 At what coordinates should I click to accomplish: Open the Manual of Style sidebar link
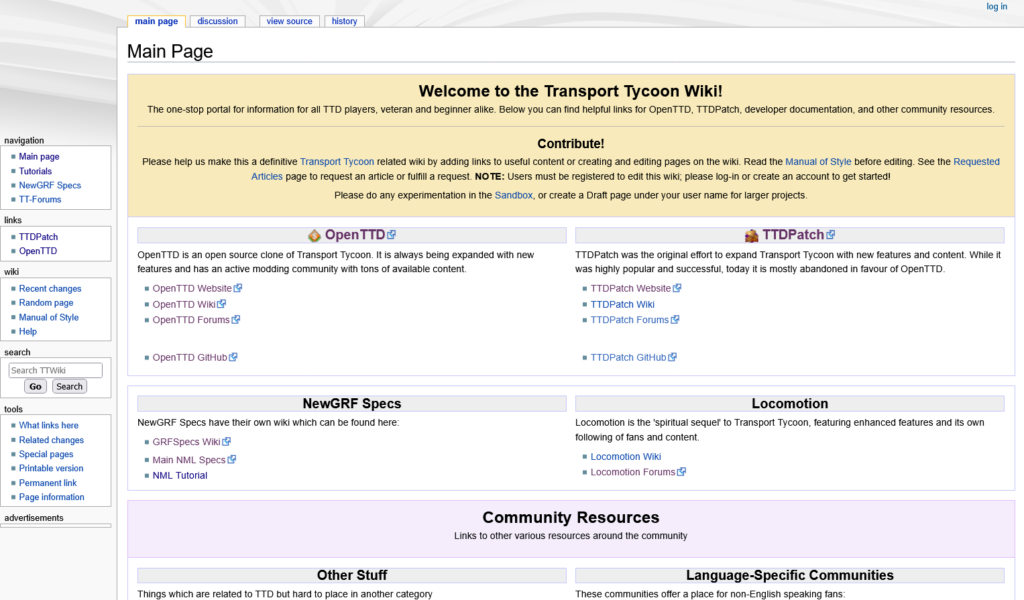click(x=48, y=317)
